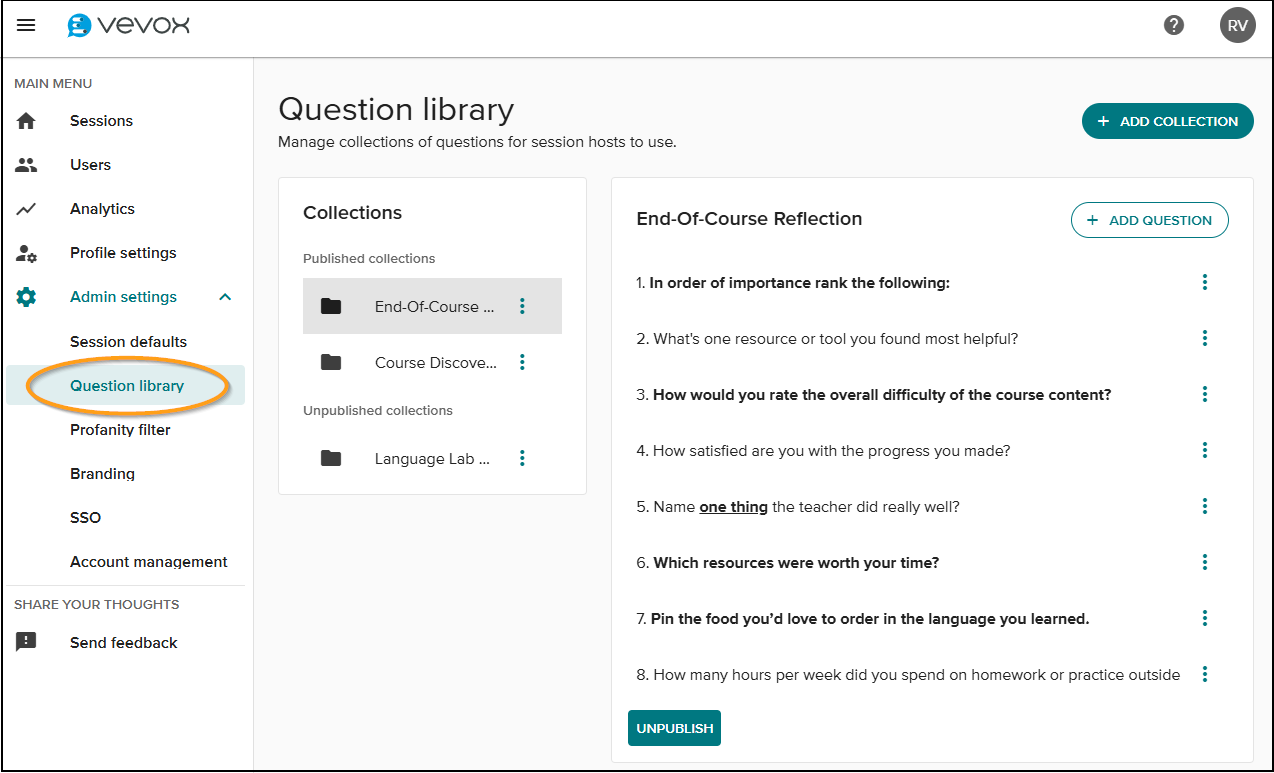Select question about most helpful resource or tool
Screen dimensions: 1274x773
click(x=827, y=339)
